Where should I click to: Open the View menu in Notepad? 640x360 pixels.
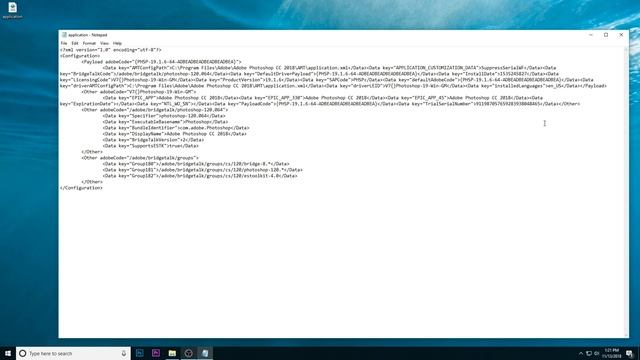(x=104, y=43)
